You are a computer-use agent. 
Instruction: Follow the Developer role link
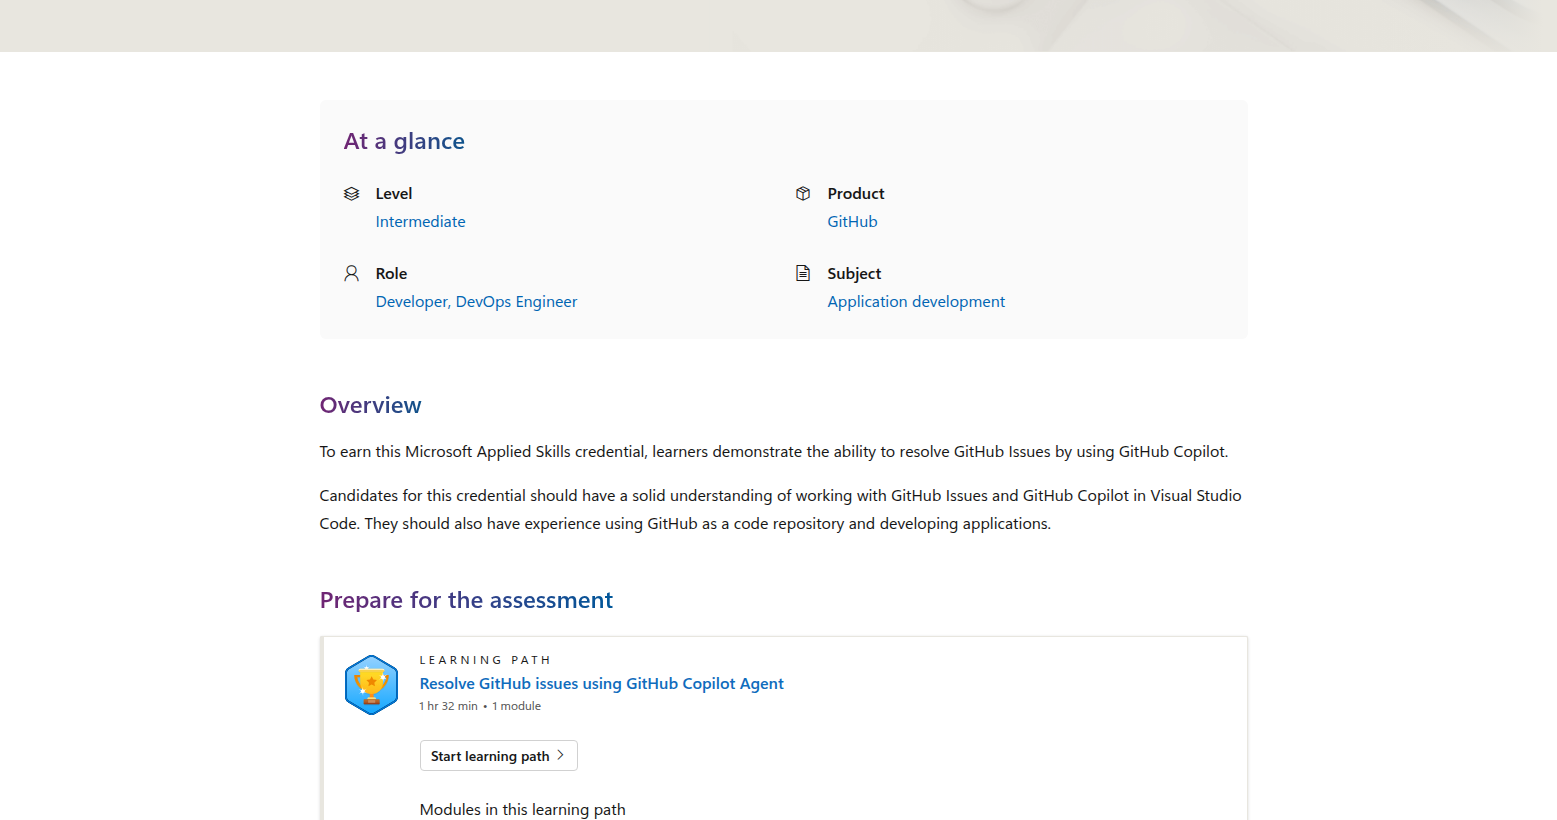click(412, 302)
